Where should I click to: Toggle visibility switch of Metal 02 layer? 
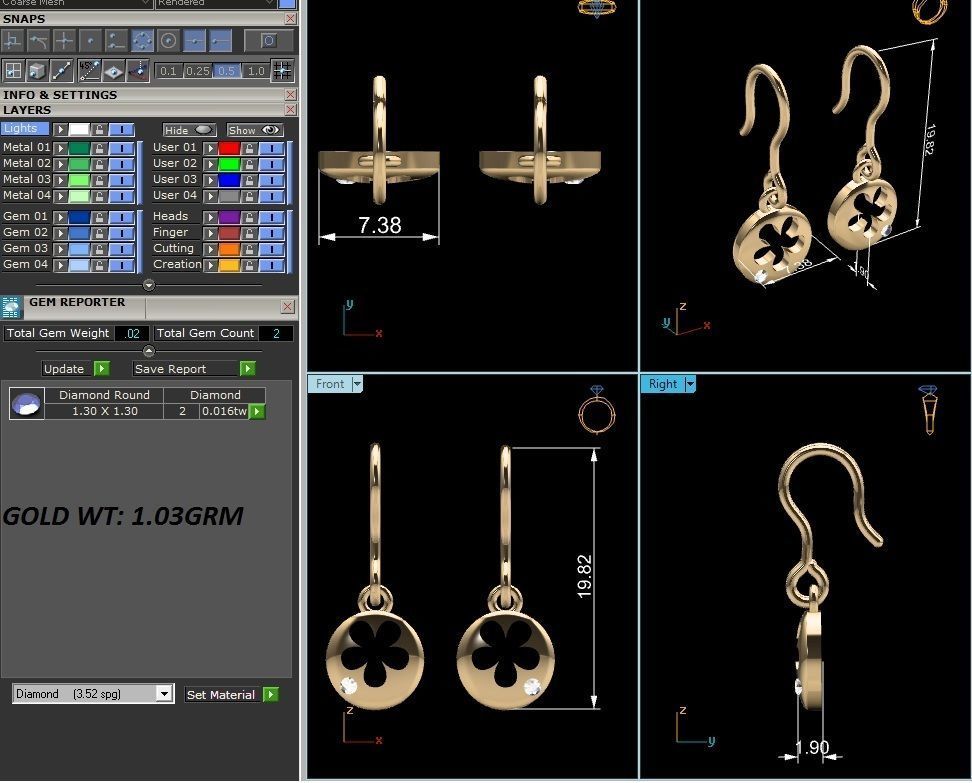click(x=122, y=164)
